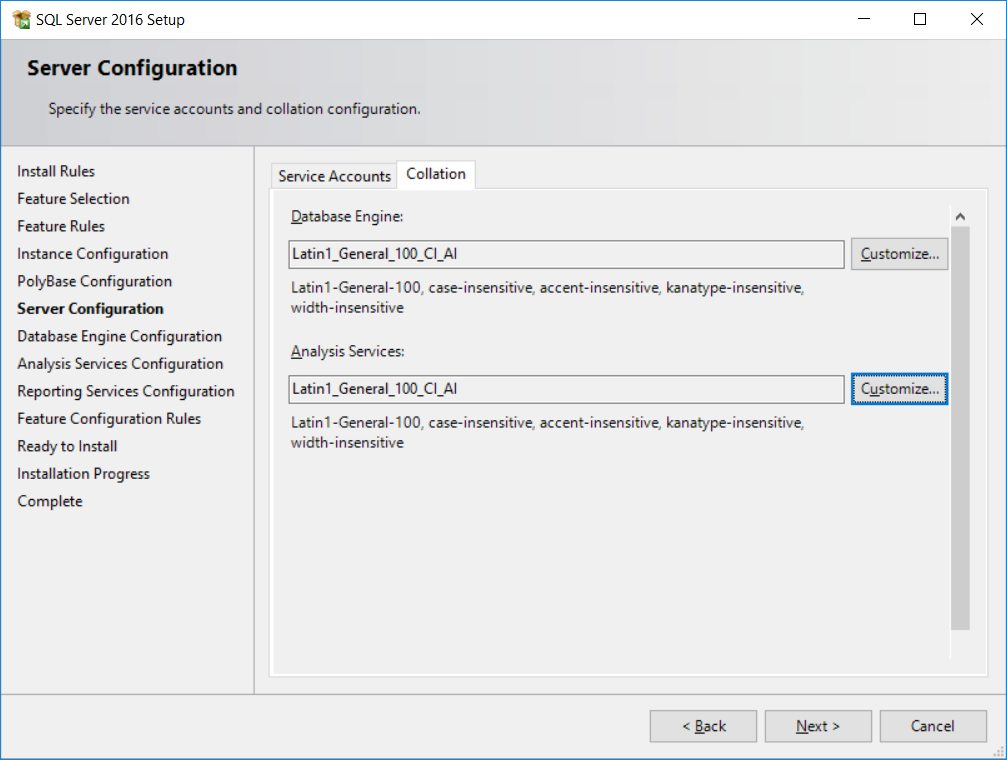The image size is (1007, 760).
Task: Switch to the Service Accounts tab
Action: click(334, 175)
